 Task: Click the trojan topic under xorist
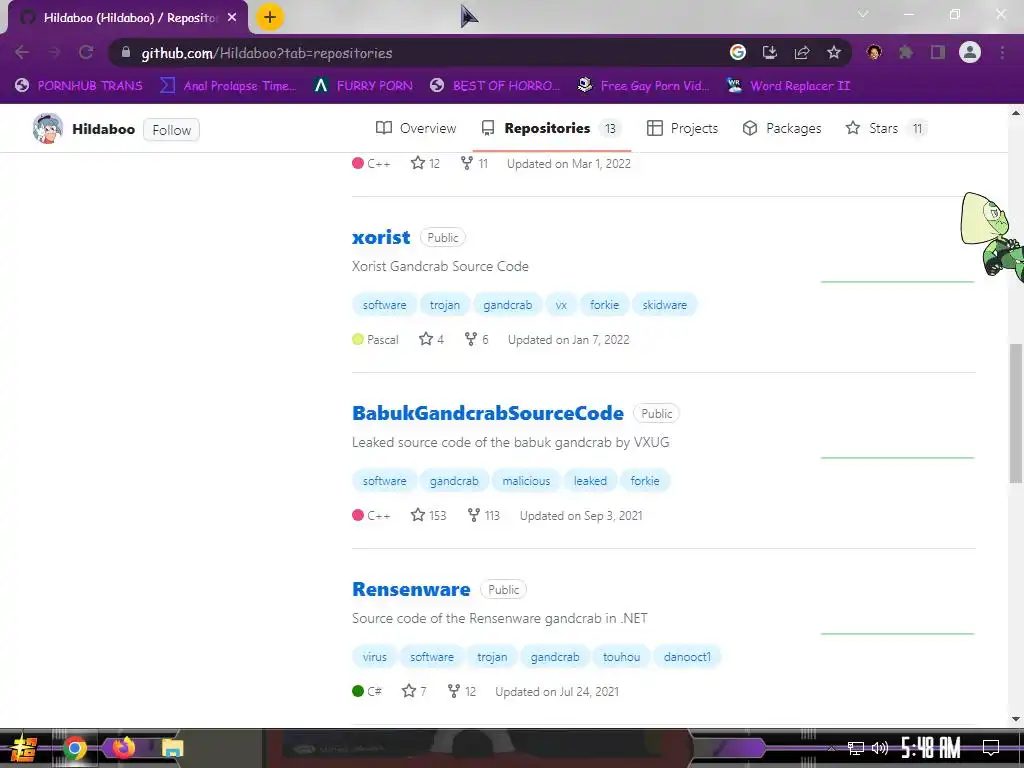coord(445,304)
